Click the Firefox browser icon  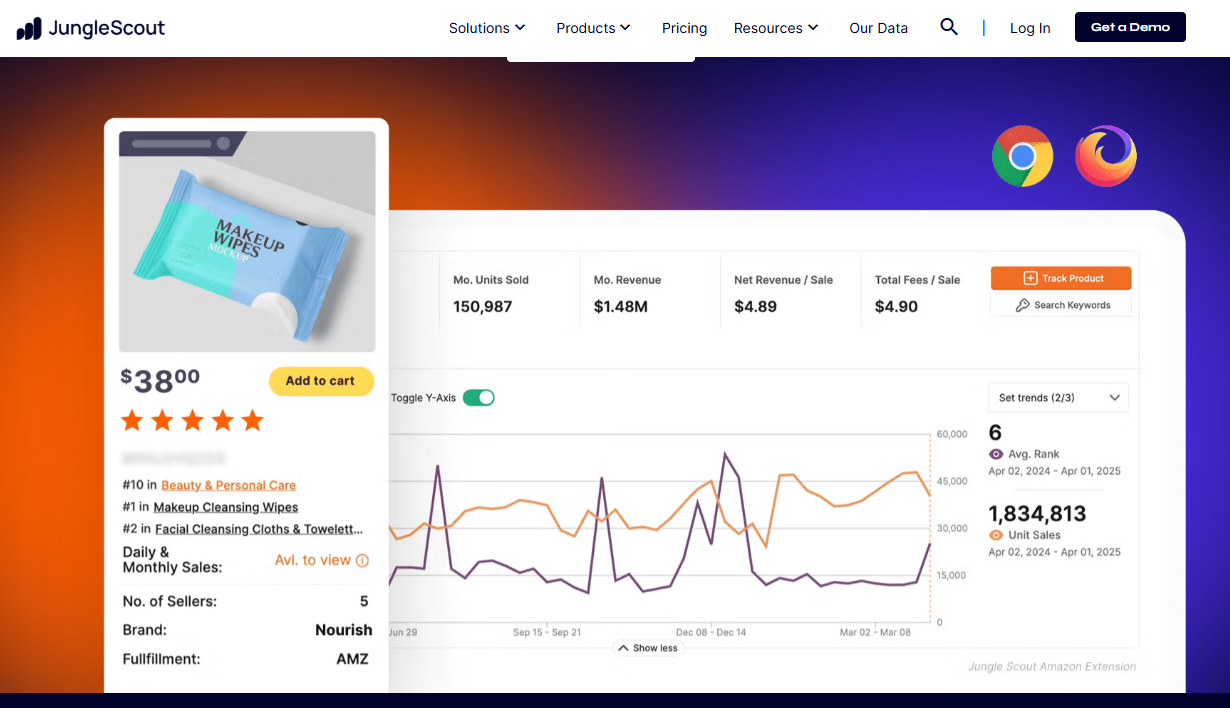coord(1106,156)
